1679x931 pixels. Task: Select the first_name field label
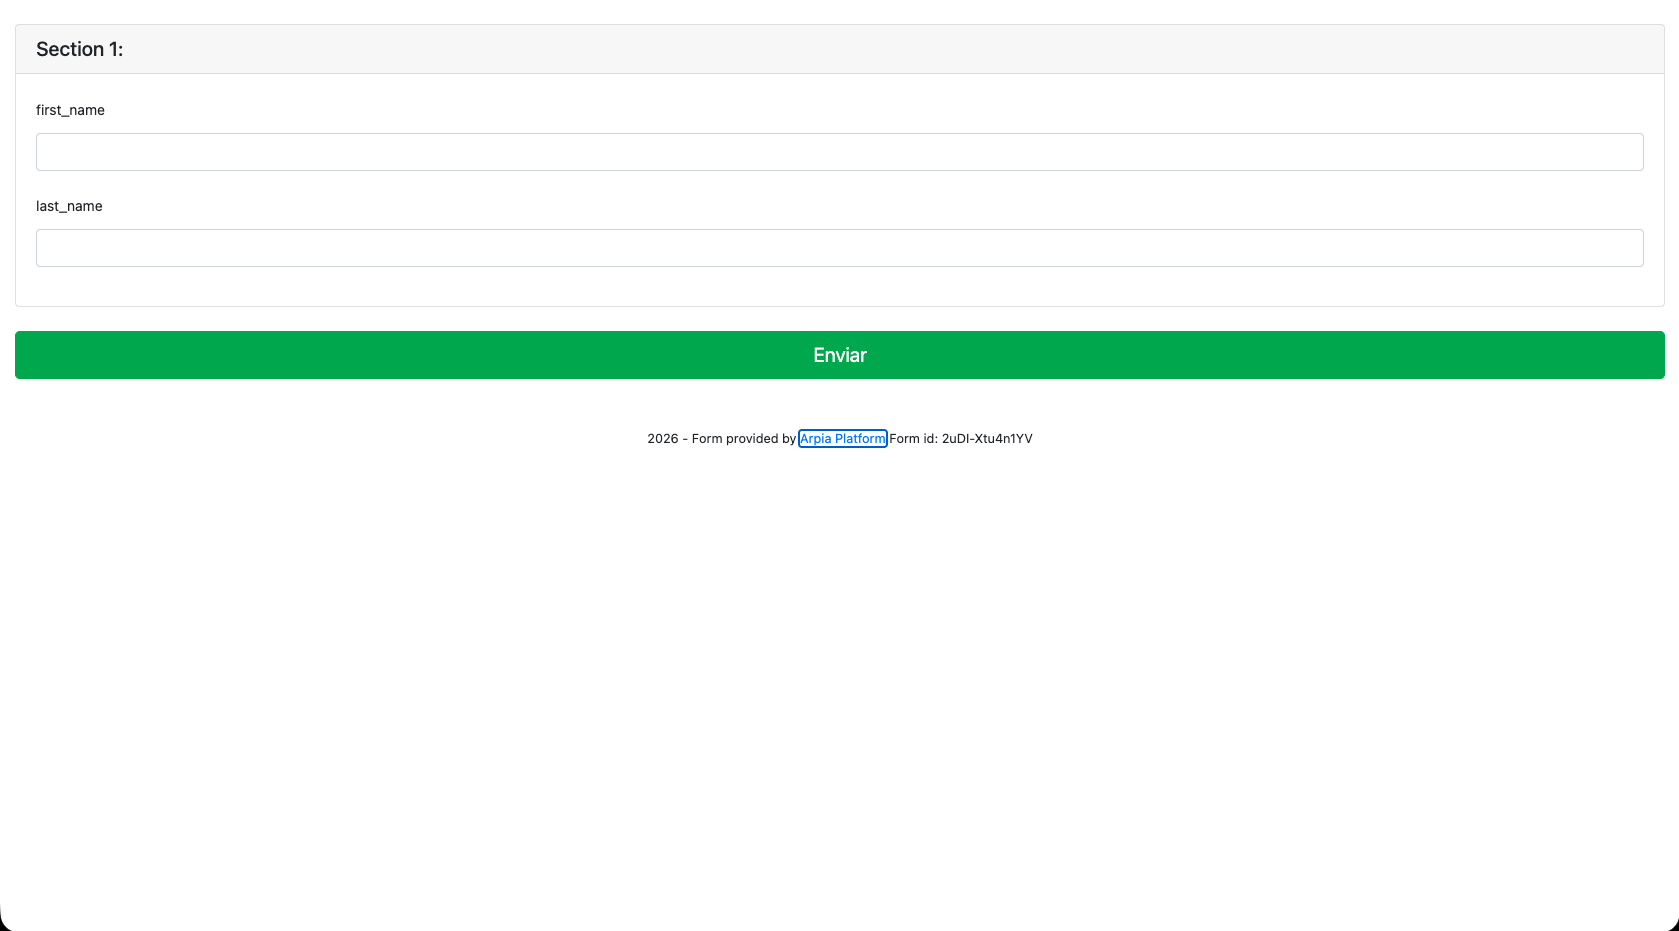point(70,110)
